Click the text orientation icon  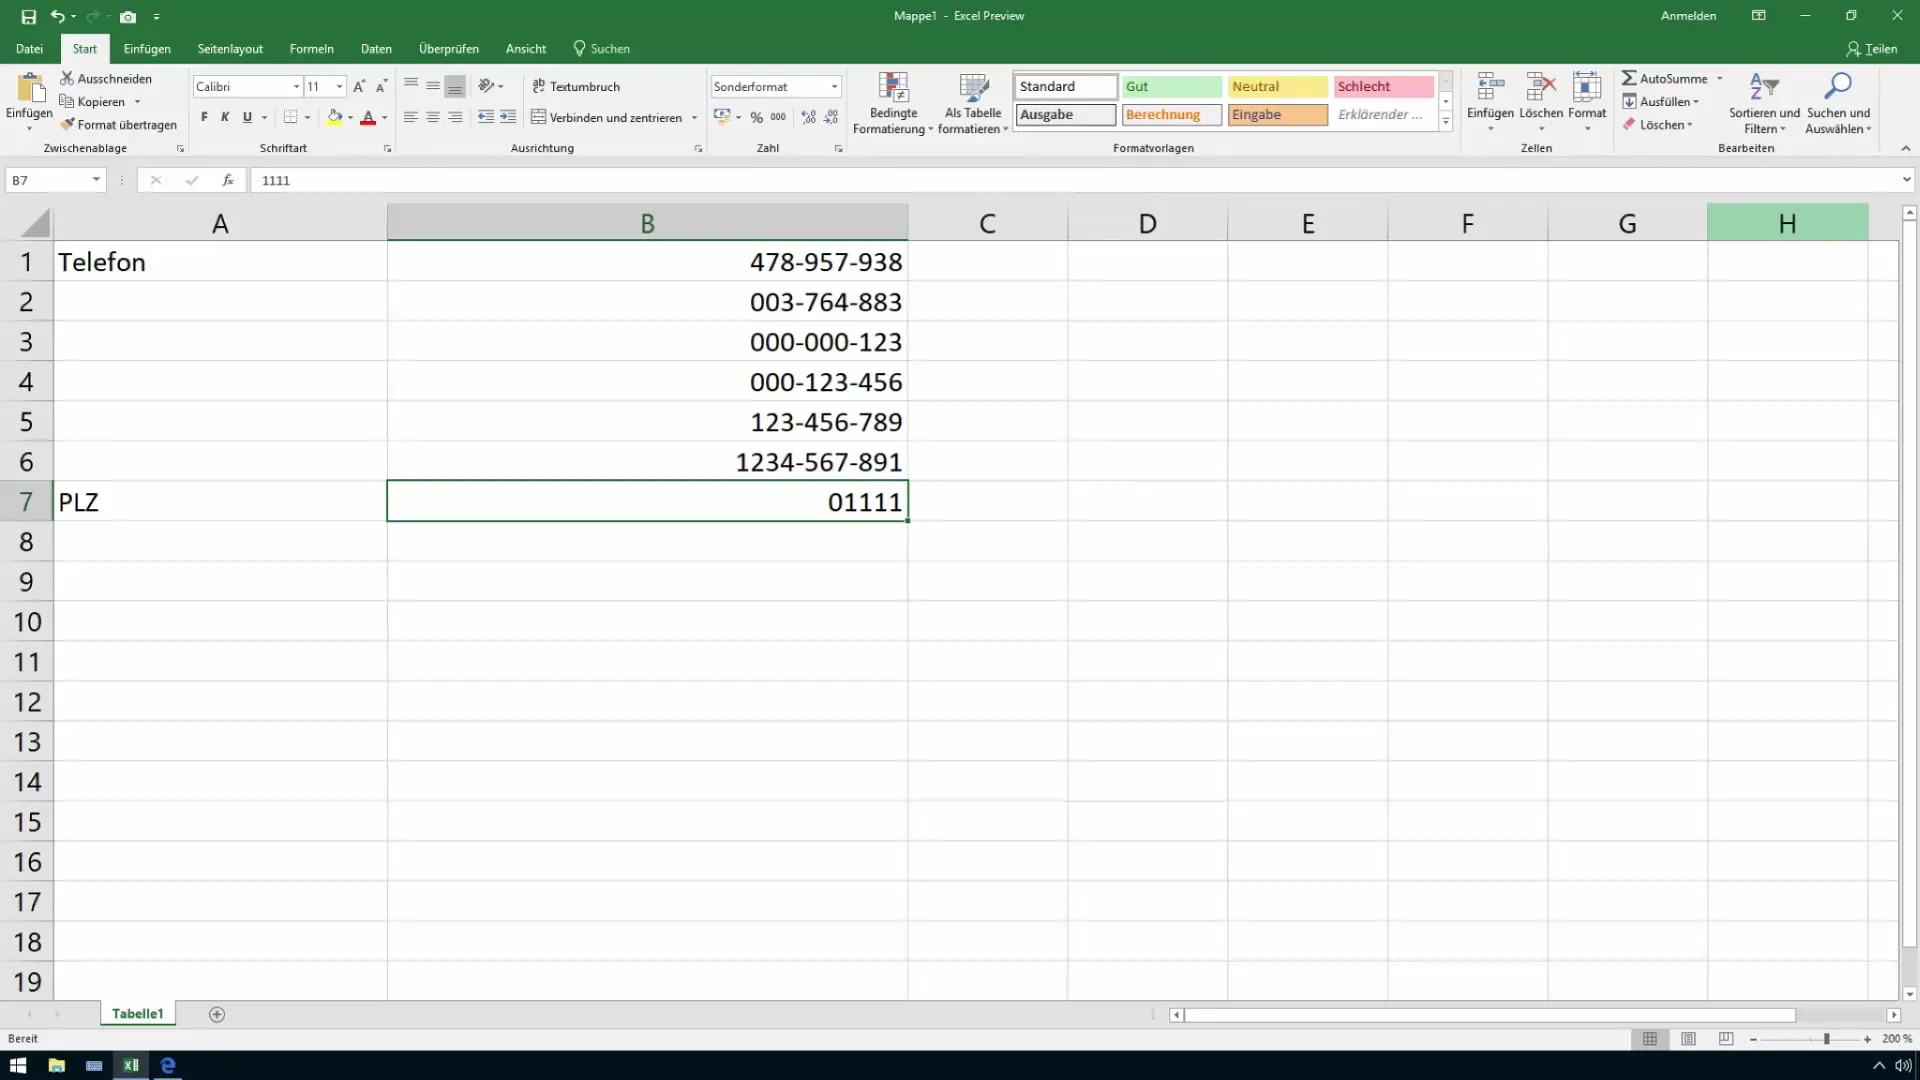point(486,86)
